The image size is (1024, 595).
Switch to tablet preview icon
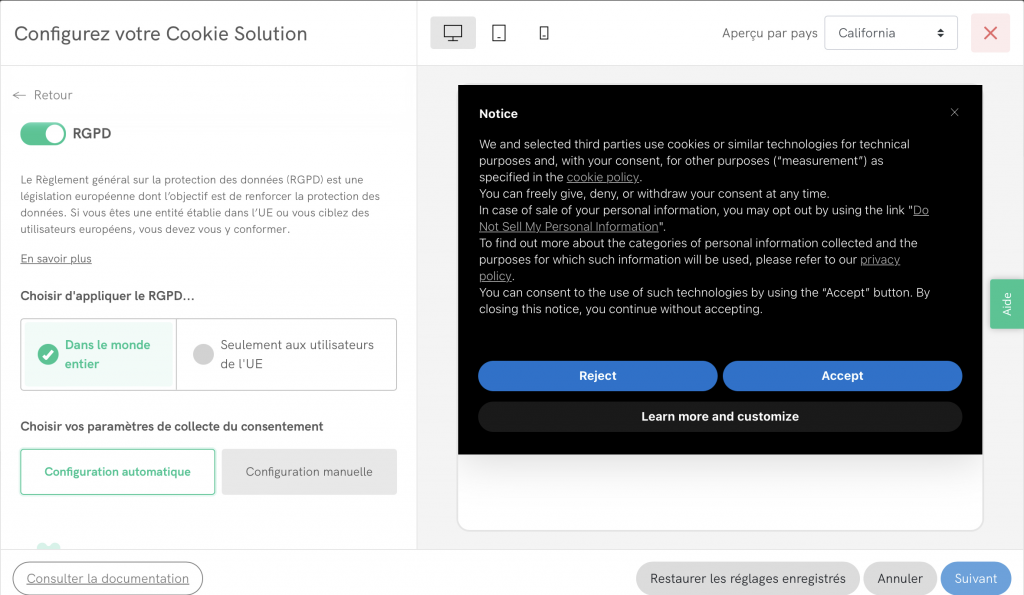point(498,33)
